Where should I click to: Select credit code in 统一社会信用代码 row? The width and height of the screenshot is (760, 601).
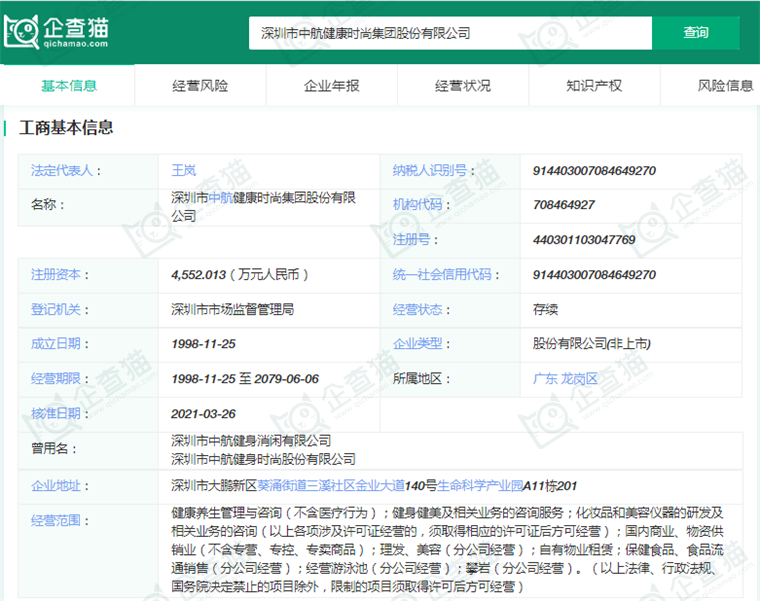594,275
